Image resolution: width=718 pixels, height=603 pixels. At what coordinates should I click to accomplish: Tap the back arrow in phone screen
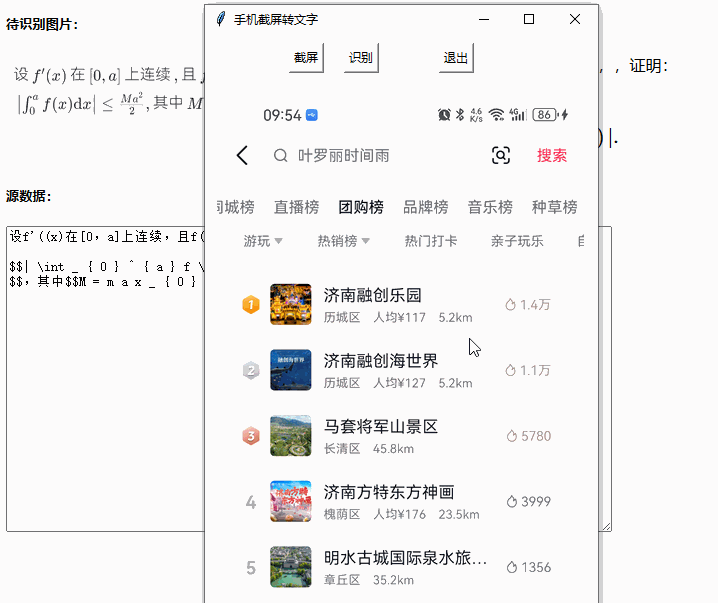[242, 156]
